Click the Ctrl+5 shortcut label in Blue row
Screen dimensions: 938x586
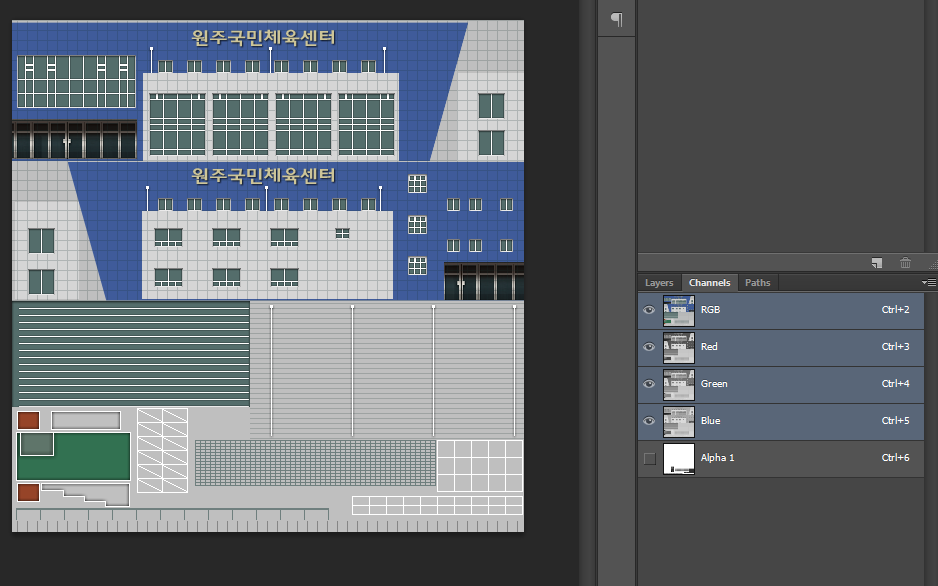tap(896, 421)
